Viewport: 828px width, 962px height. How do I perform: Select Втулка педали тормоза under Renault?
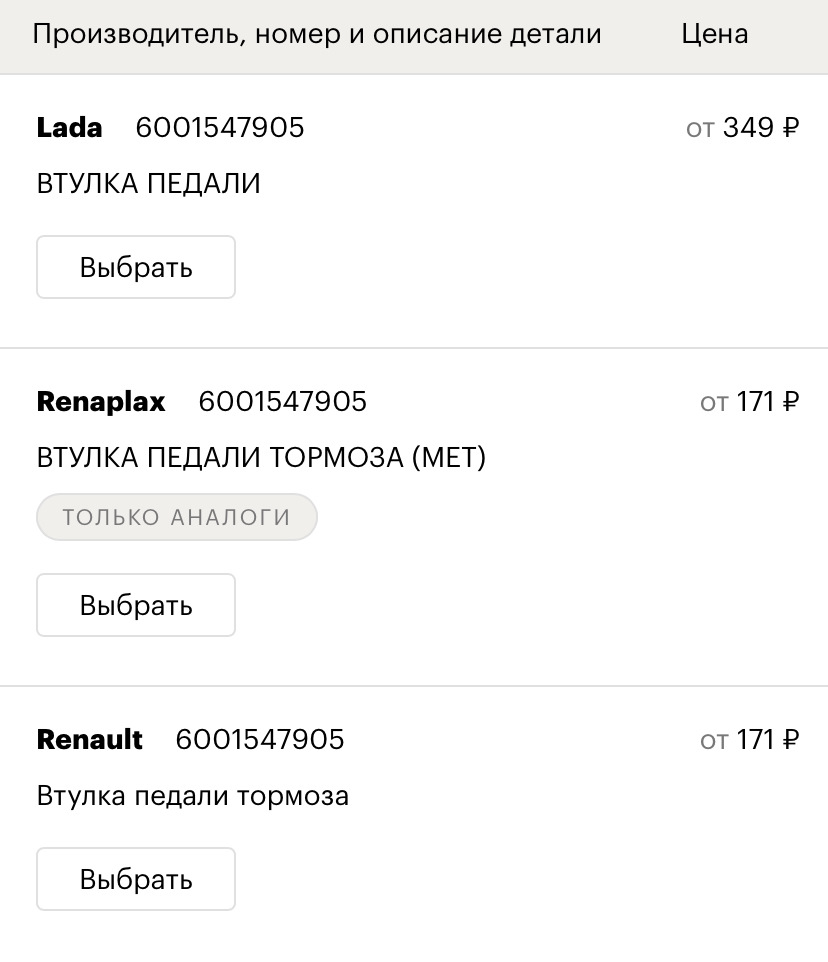[192, 795]
